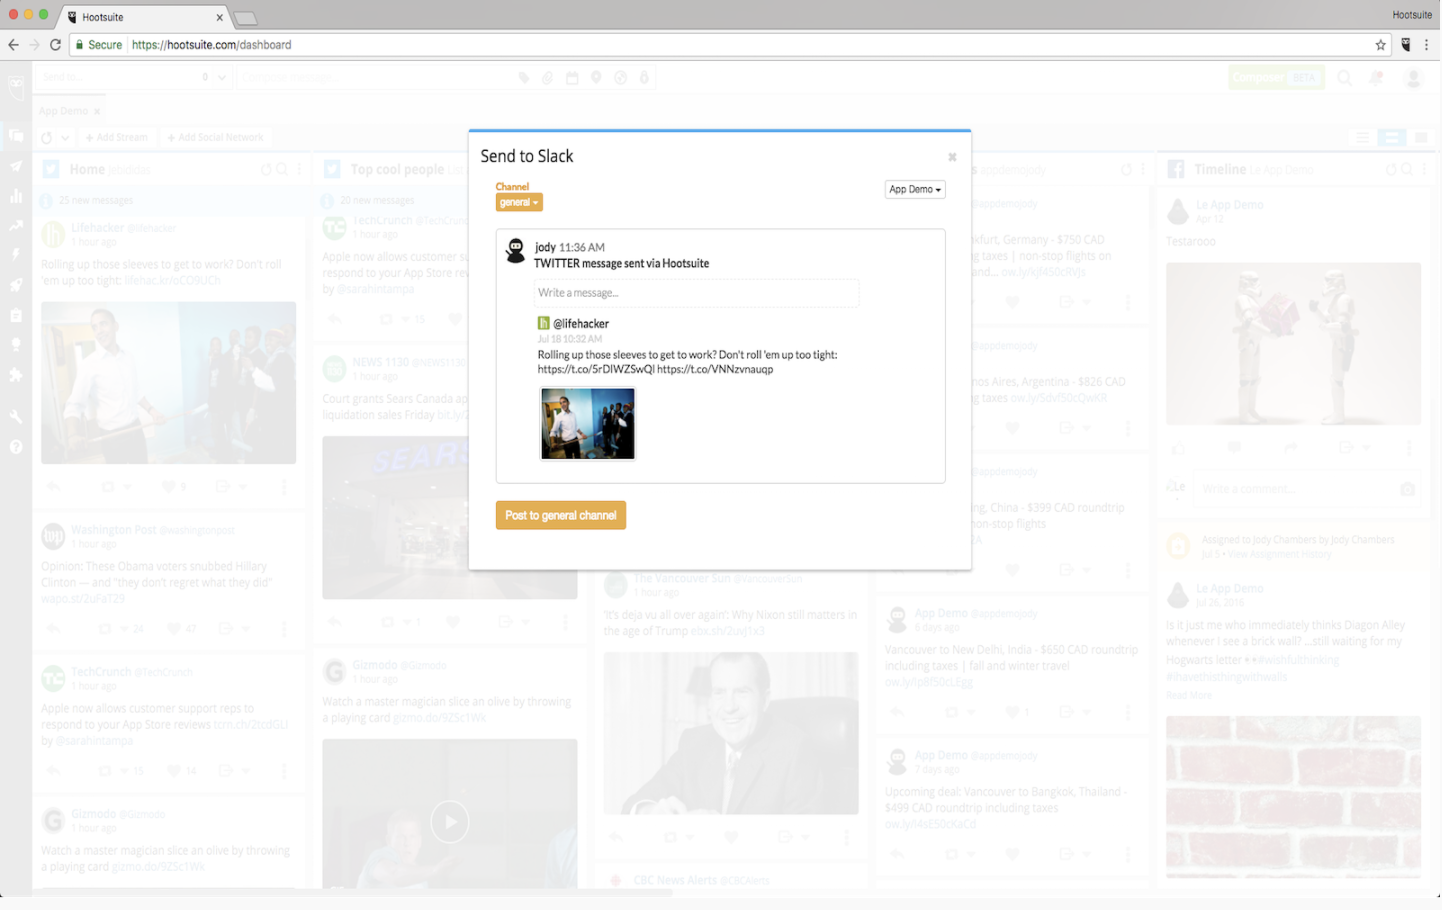Like the Washington Post tweet
The width and height of the screenshot is (1442, 910).
coord(174,629)
